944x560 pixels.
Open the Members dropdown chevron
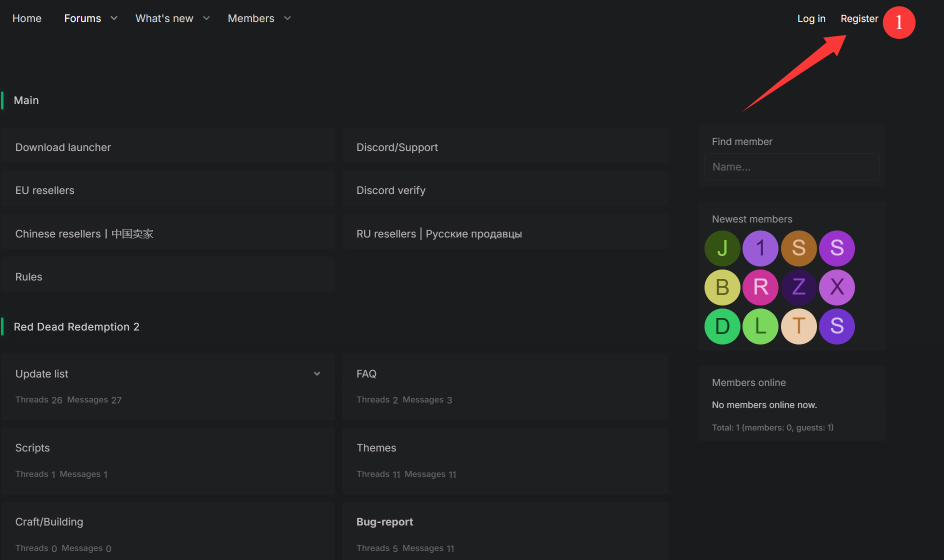287,19
